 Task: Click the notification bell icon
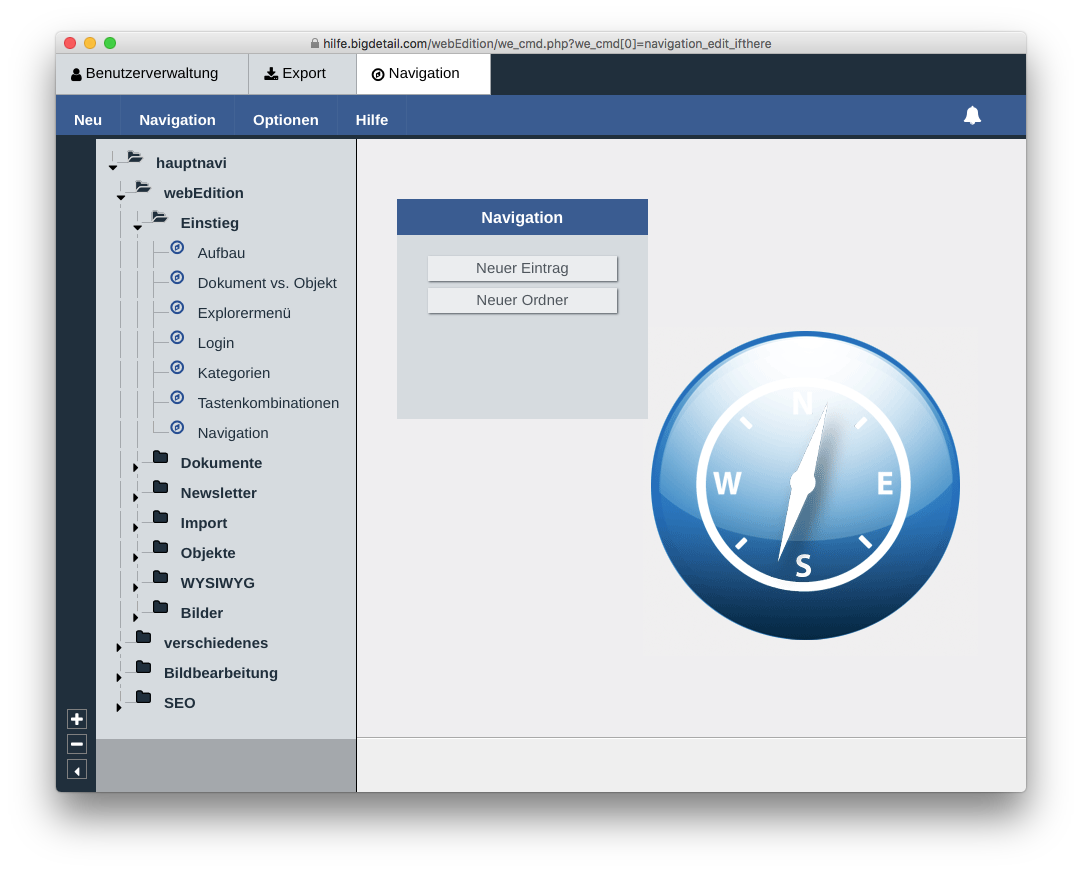972,115
